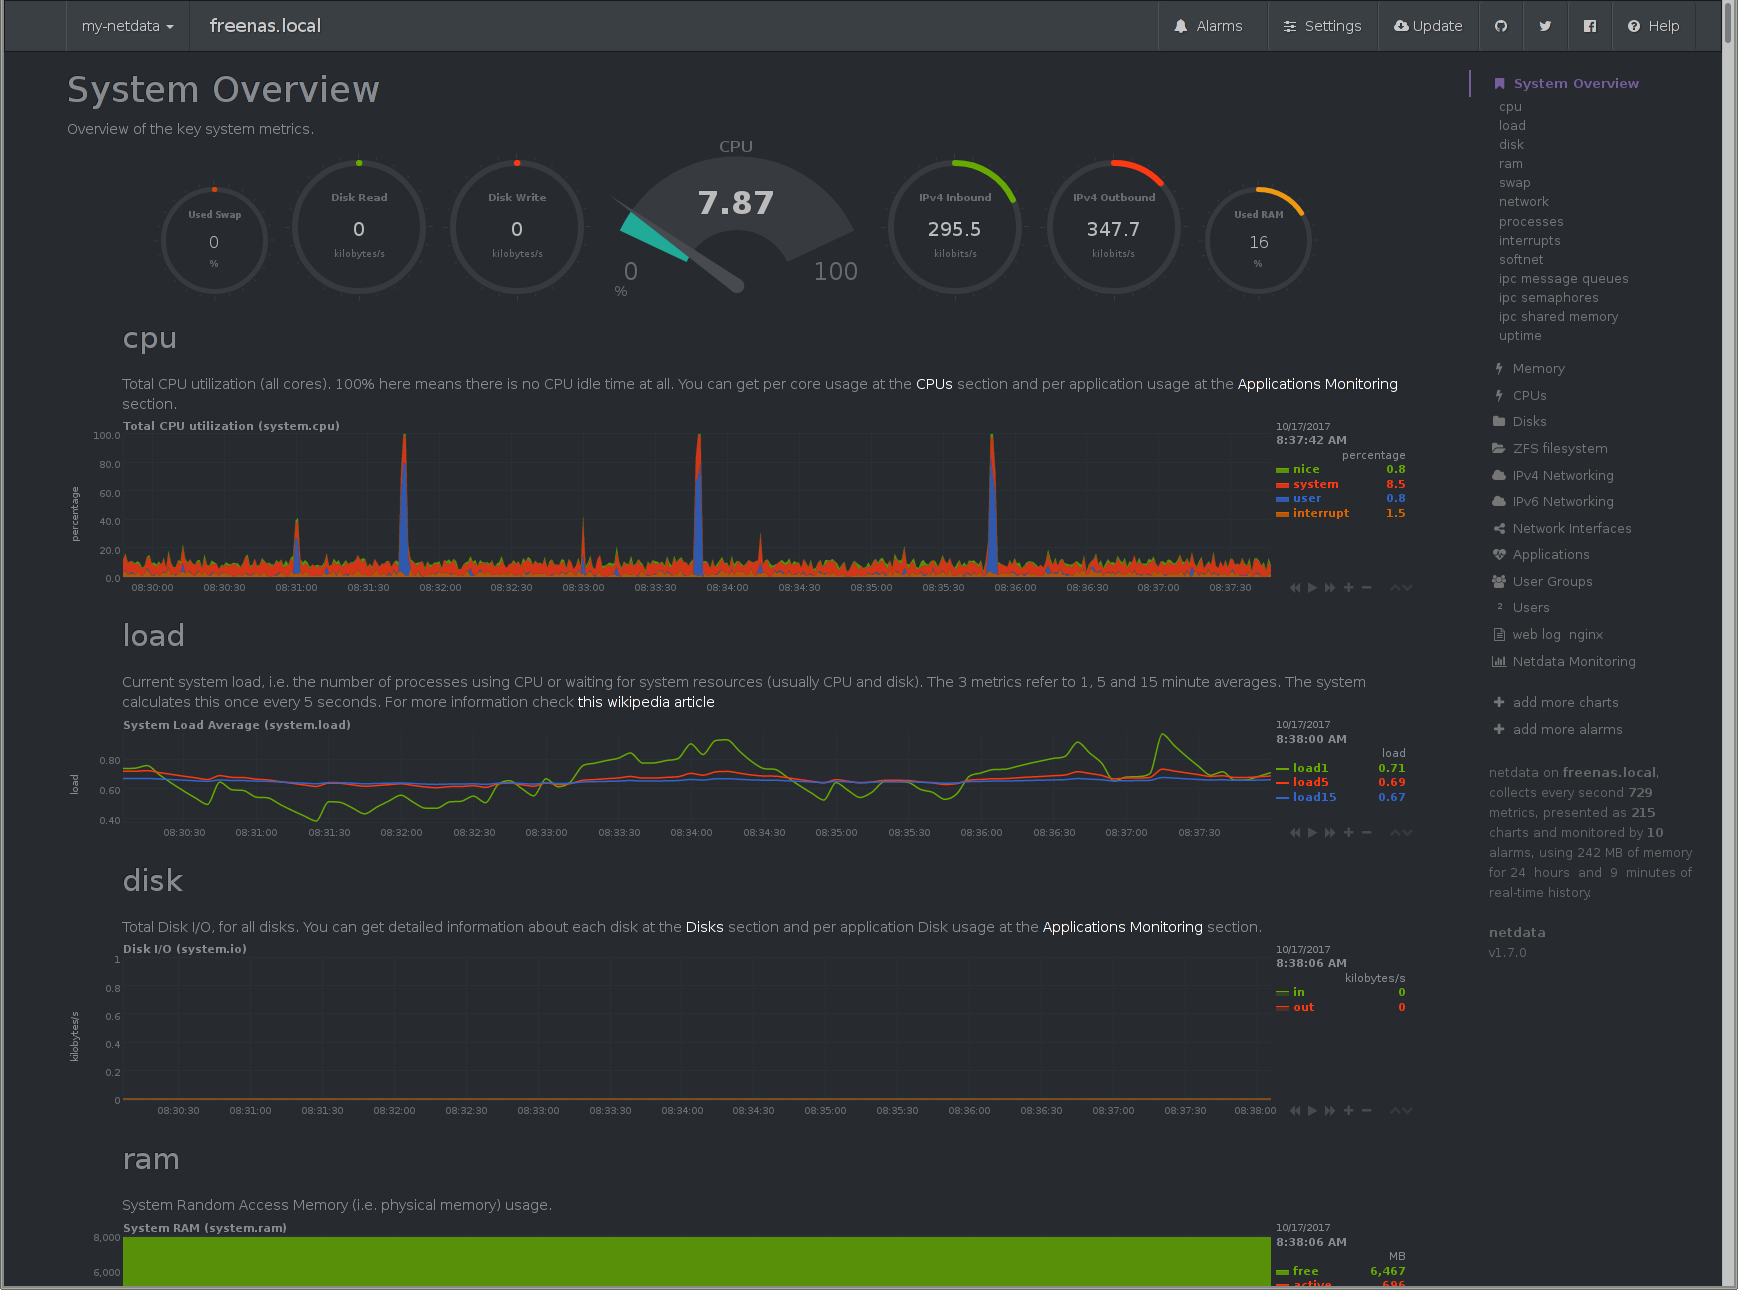Image resolution: width=1738 pixels, height=1290 pixels.
Task: Click the green swatch next to 'nice'
Action: click(x=1281, y=468)
